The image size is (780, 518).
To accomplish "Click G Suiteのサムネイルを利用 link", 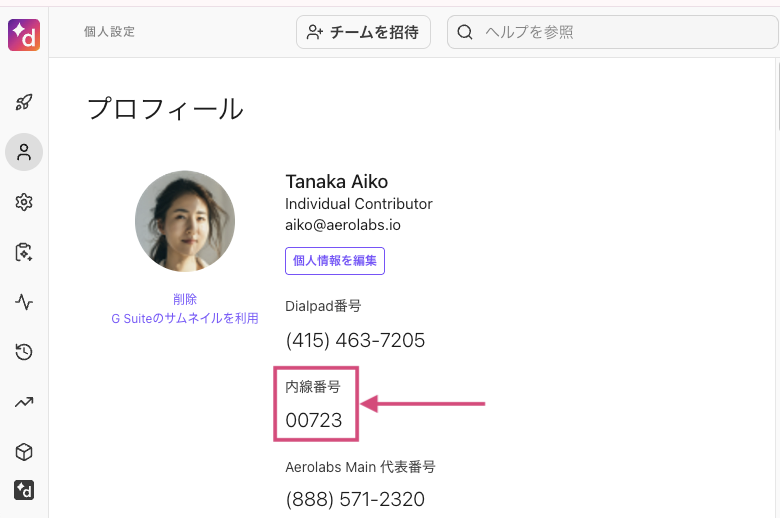I will [185, 318].
